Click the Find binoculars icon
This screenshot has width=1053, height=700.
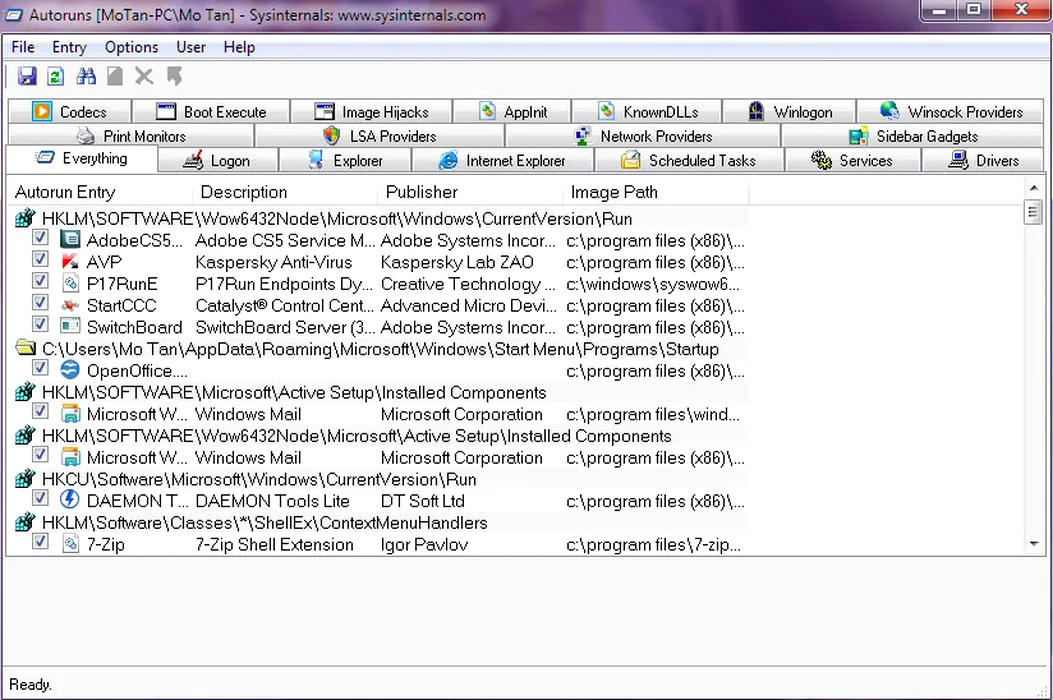[86, 76]
